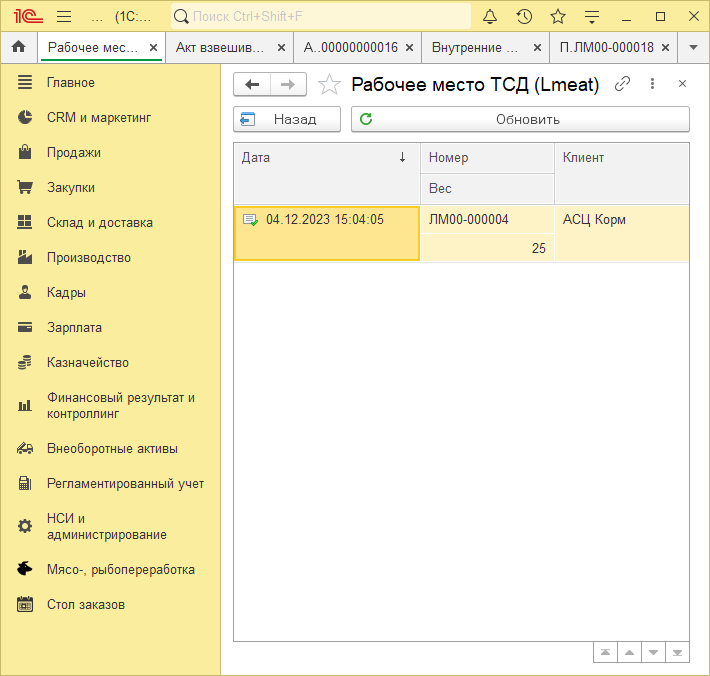Viewport: 710px width, 676px height.
Task: Sort by the Дата column header
Action: [x=327, y=173]
